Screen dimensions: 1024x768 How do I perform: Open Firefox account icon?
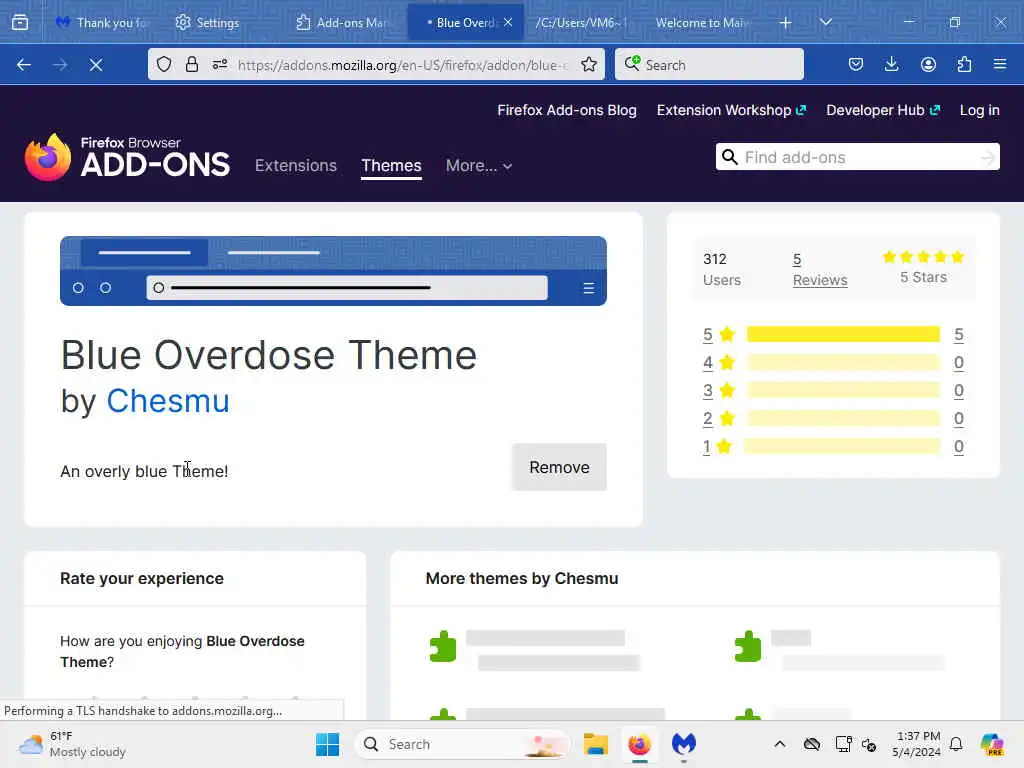928,64
